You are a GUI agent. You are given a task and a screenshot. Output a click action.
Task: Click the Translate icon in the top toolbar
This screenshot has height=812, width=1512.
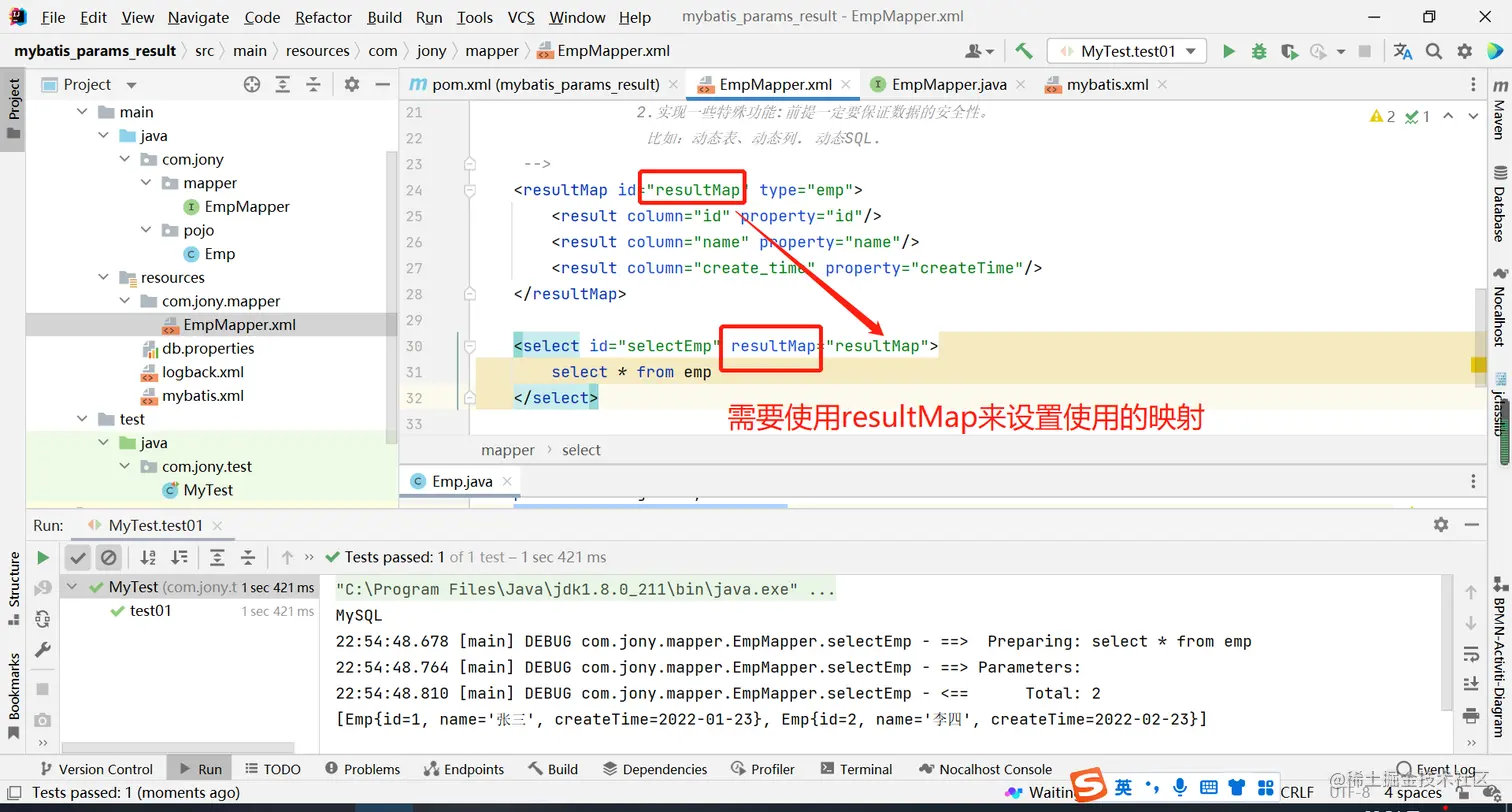pos(1403,51)
